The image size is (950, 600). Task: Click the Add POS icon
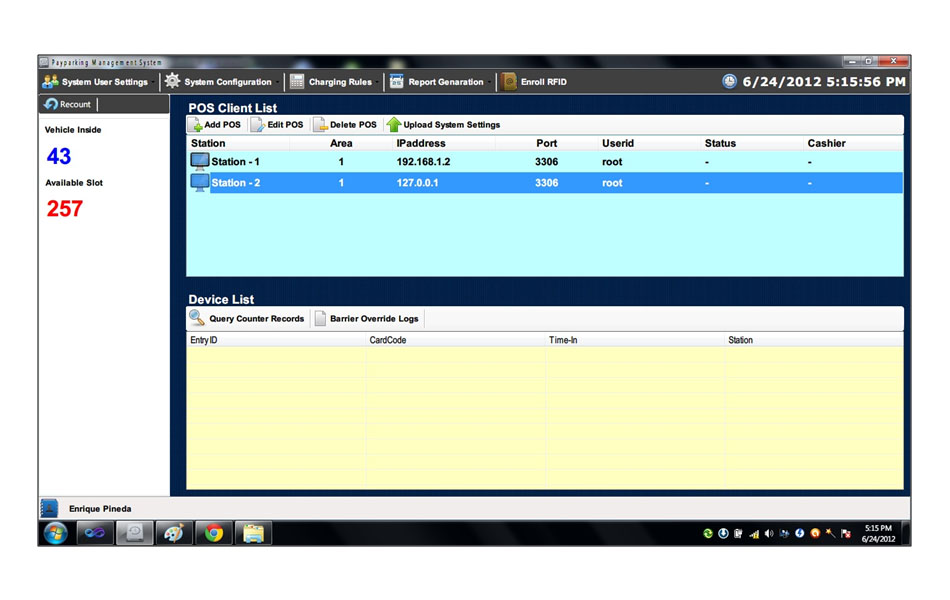point(196,125)
